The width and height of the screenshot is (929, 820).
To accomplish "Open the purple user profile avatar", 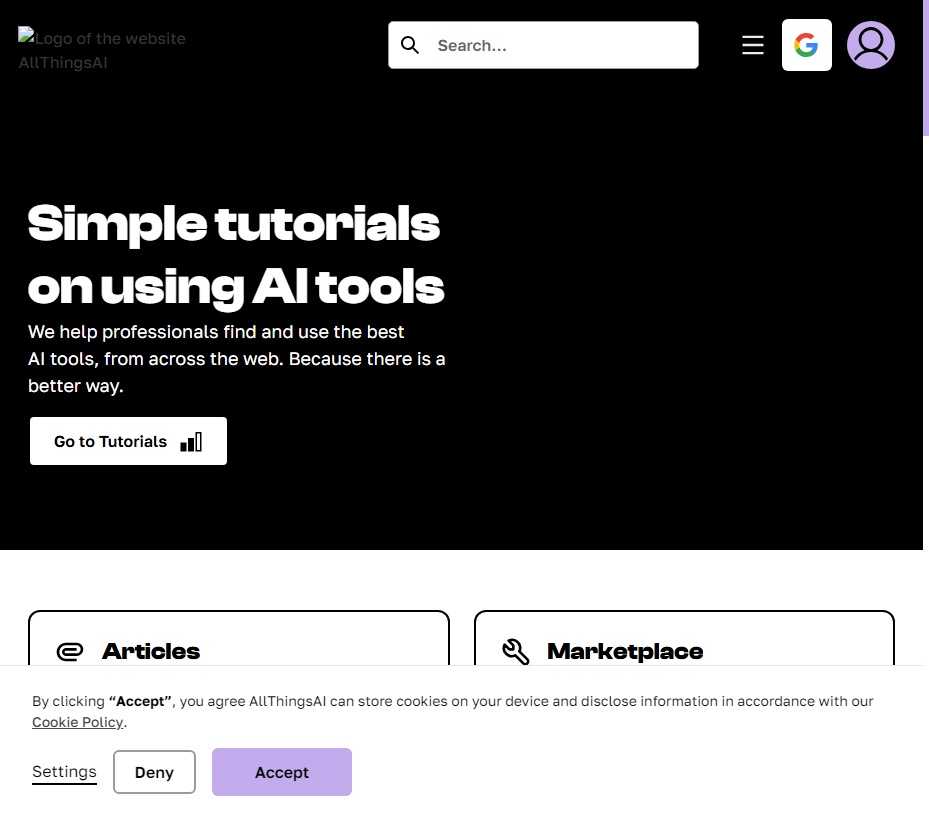I will 870,45.
